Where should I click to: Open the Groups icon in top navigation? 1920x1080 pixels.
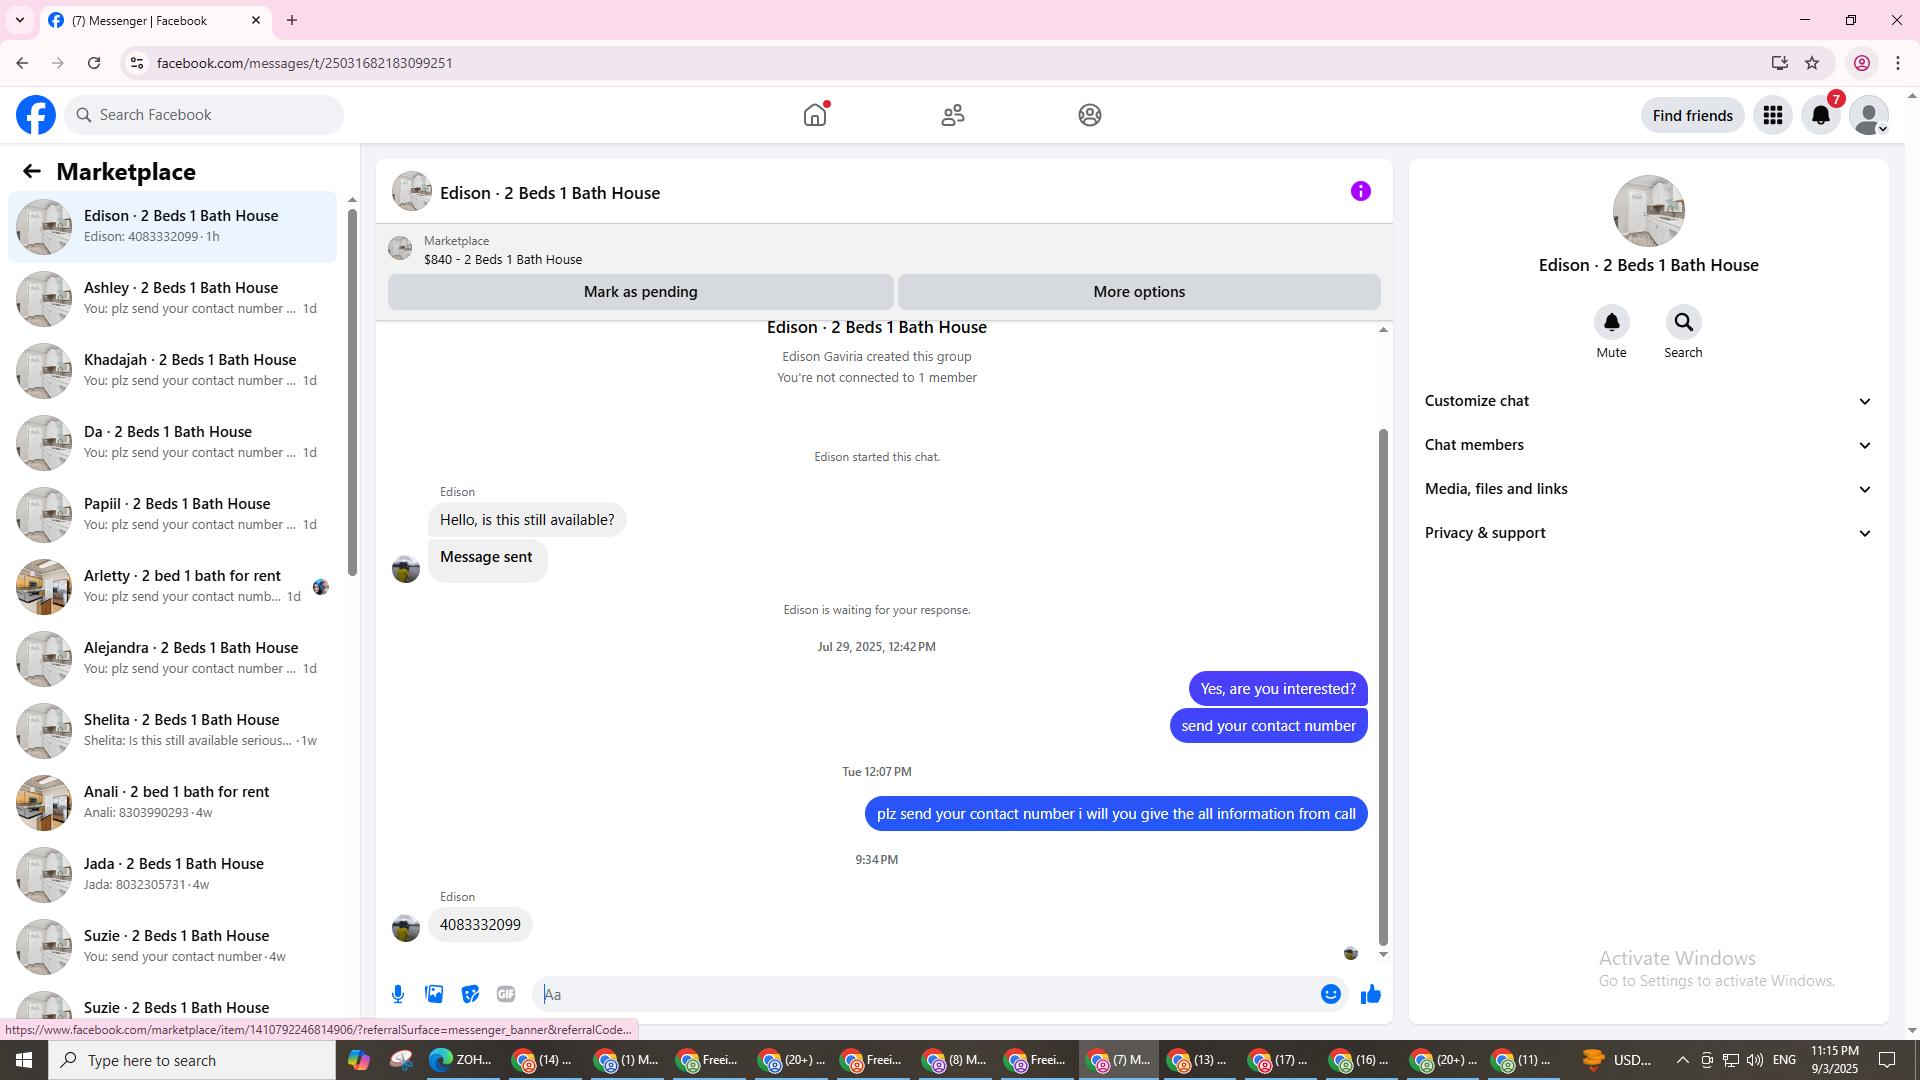pos(1090,115)
